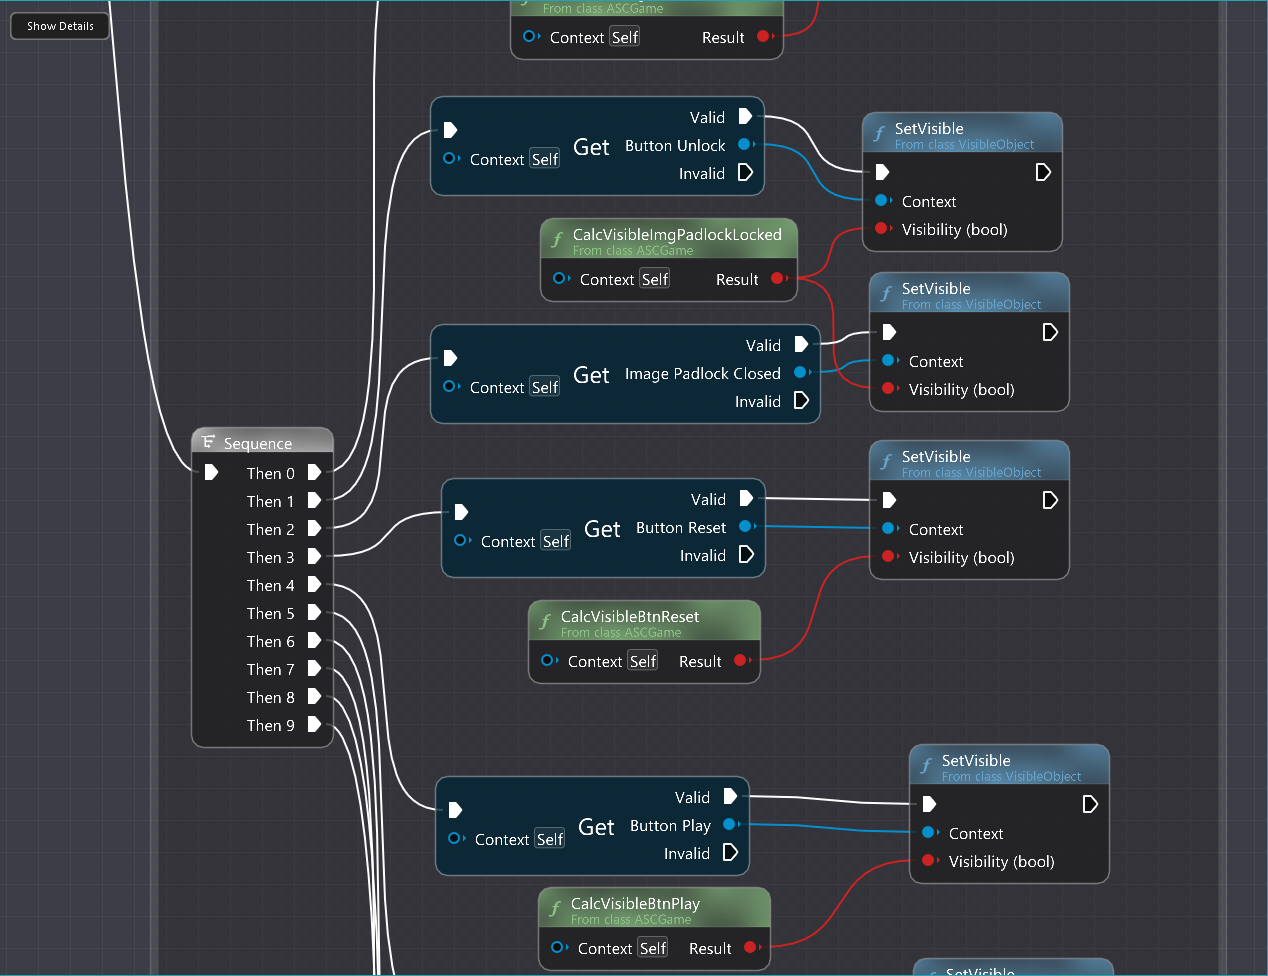Click the Show Details button
The width and height of the screenshot is (1268, 976).
(60, 26)
